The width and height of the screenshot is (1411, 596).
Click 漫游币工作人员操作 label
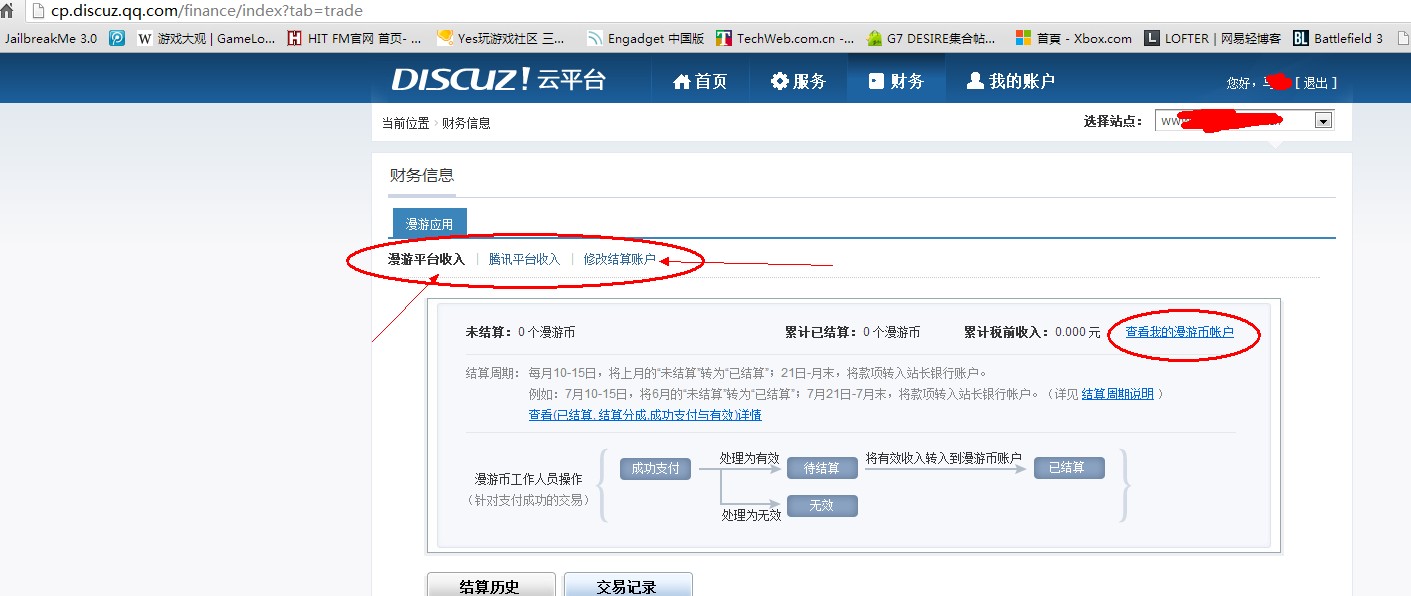tap(528, 480)
